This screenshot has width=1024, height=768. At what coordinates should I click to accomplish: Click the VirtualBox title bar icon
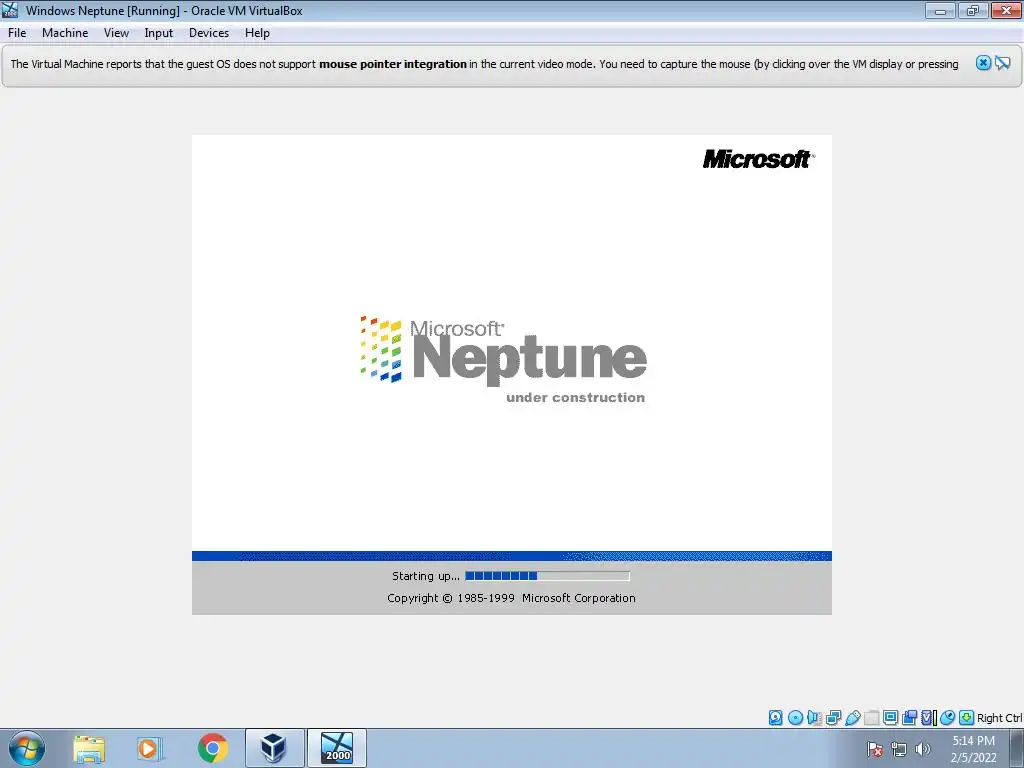coord(10,10)
